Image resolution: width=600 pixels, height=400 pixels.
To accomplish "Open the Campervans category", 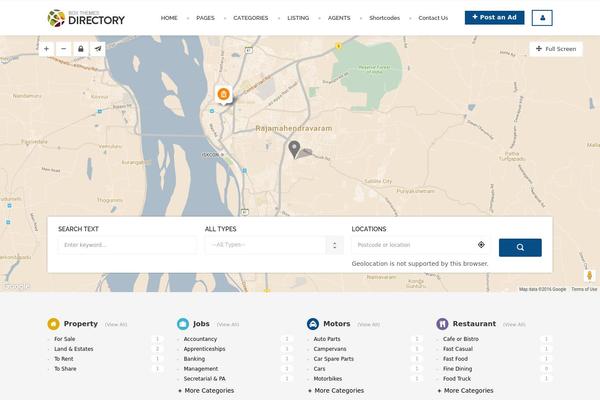I will pos(330,349).
